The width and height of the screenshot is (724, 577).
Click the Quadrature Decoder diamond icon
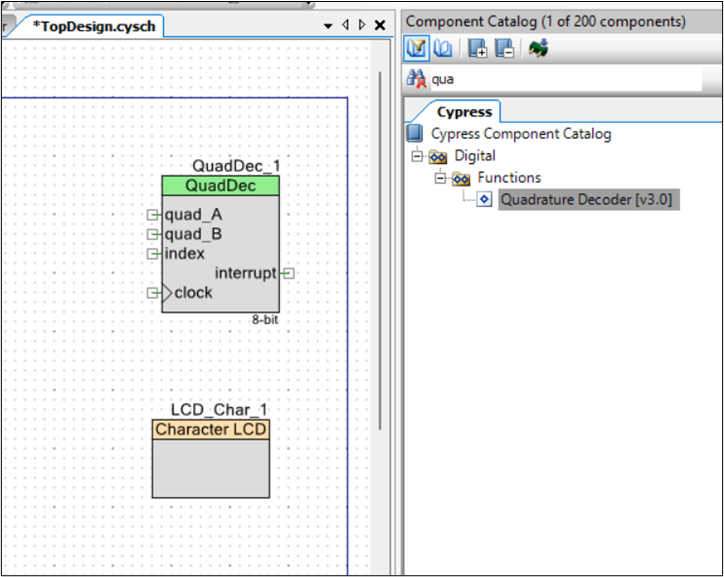pyautogui.click(x=484, y=199)
